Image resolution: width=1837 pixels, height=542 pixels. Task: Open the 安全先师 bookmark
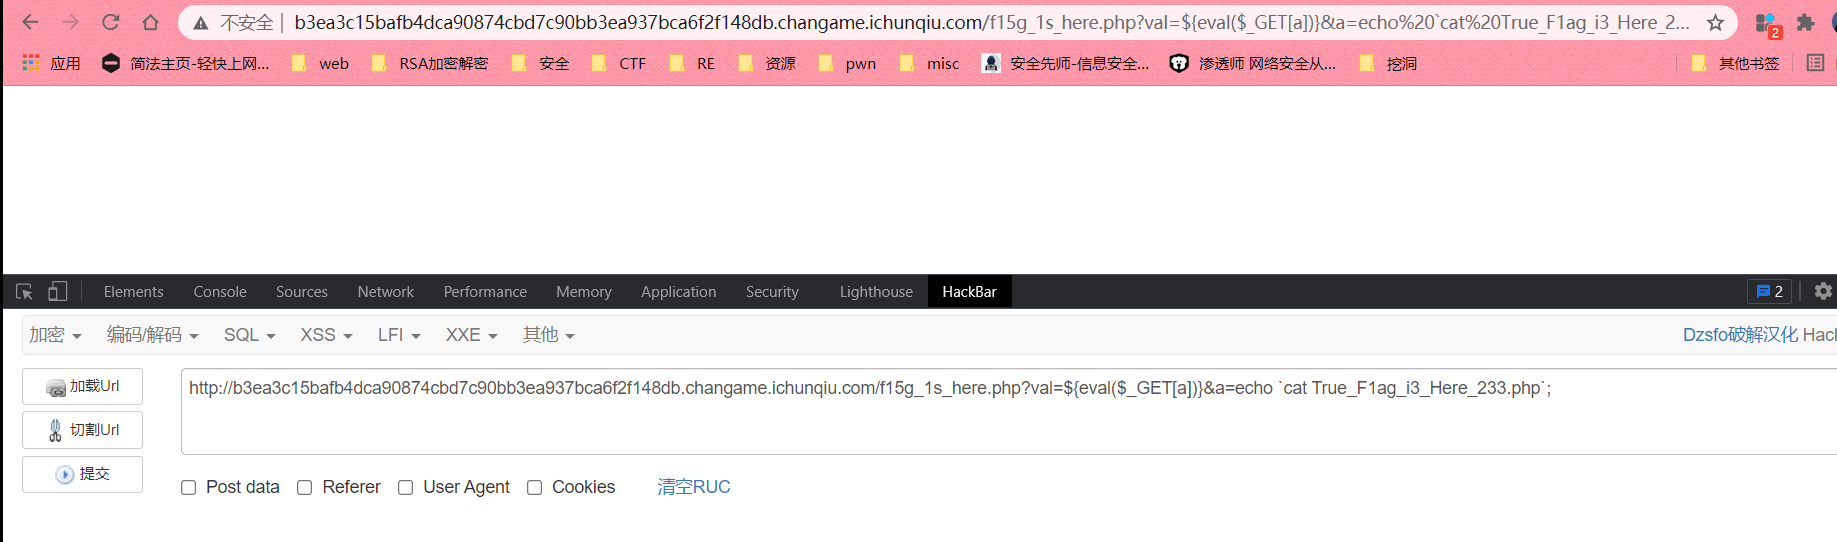(1066, 63)
